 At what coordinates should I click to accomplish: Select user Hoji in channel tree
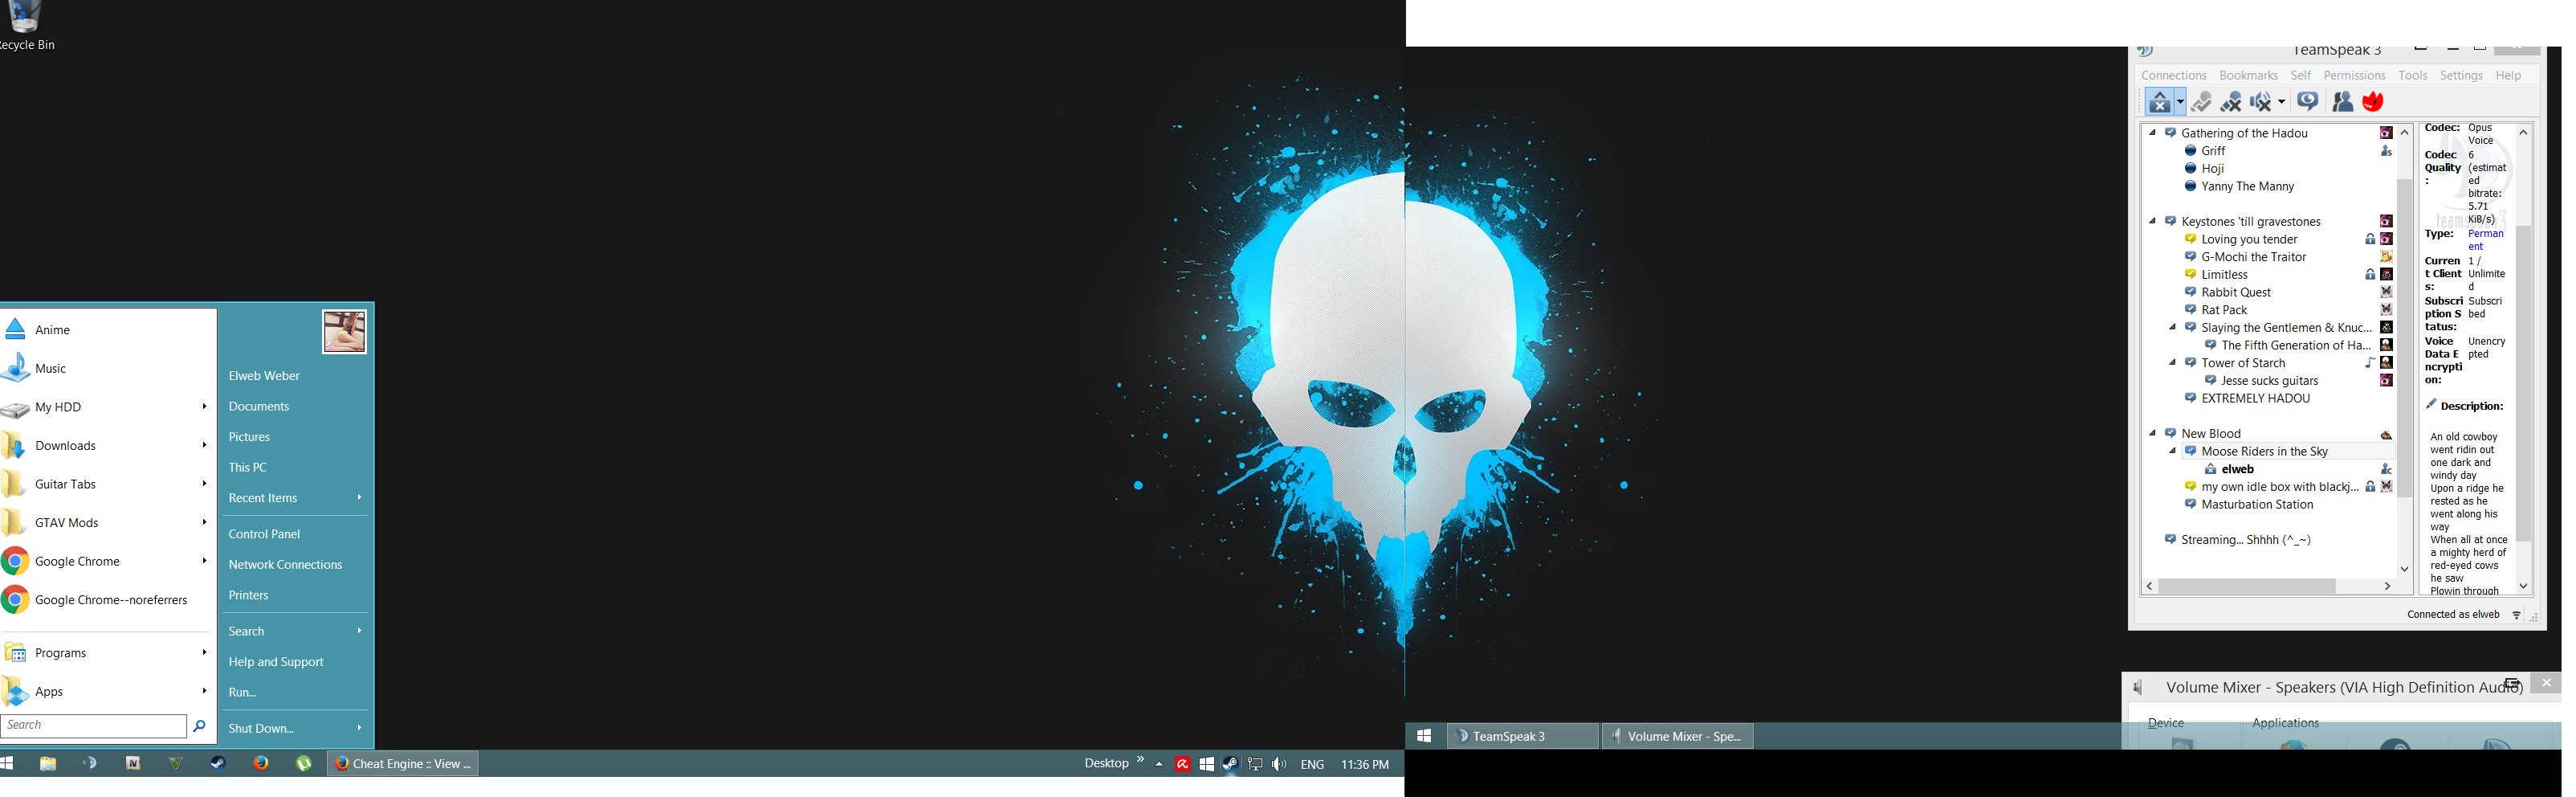tap(2212, 169)
